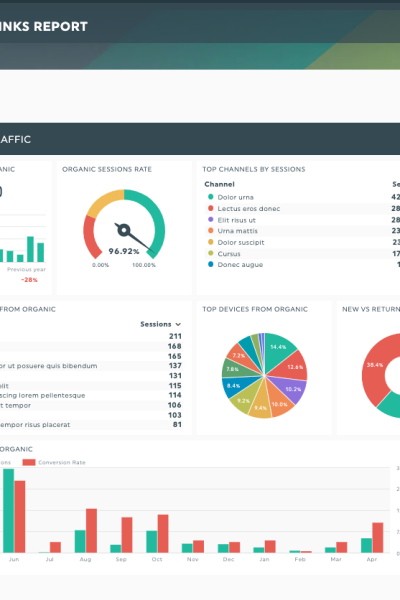Click the Sessions column header
This screenshot has height=600, width=400.
click(156, 324)
